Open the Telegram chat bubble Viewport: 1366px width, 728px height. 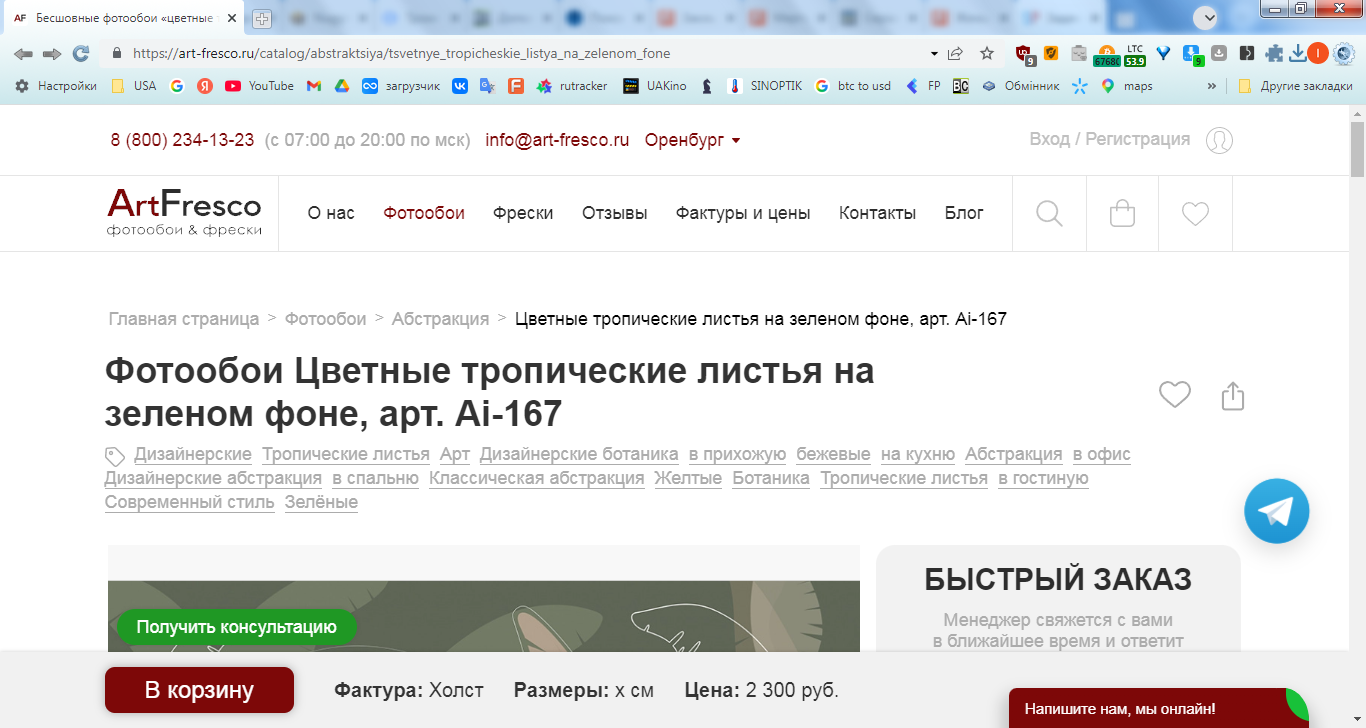coord(1276,511)
